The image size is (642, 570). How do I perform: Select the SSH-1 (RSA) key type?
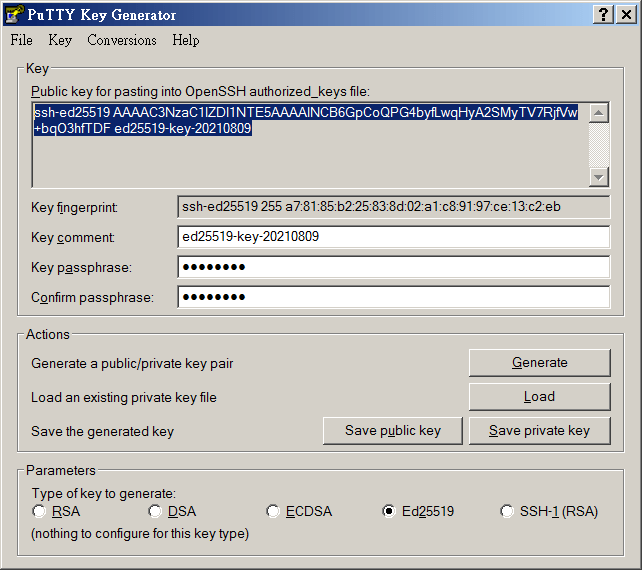549,511
